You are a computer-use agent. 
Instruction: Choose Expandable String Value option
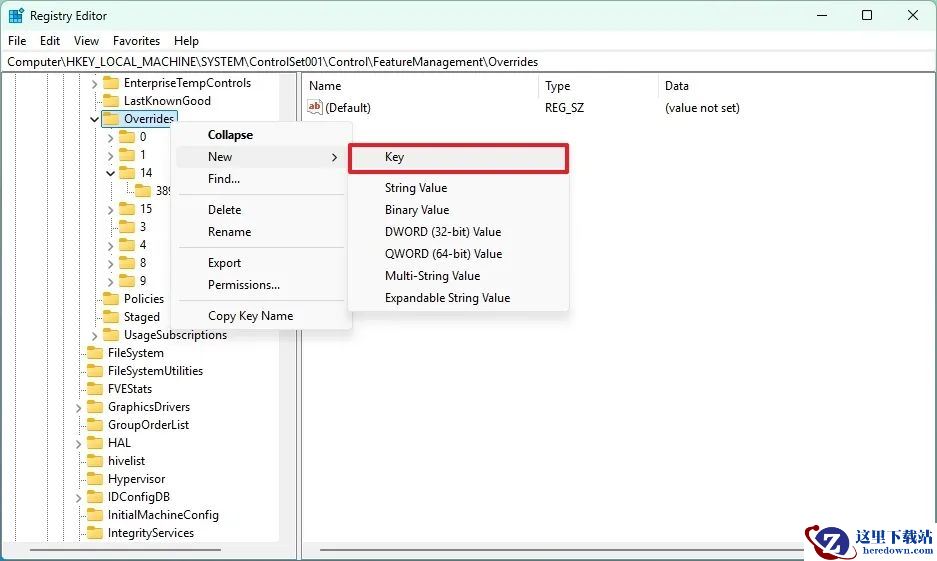(458, 298)
